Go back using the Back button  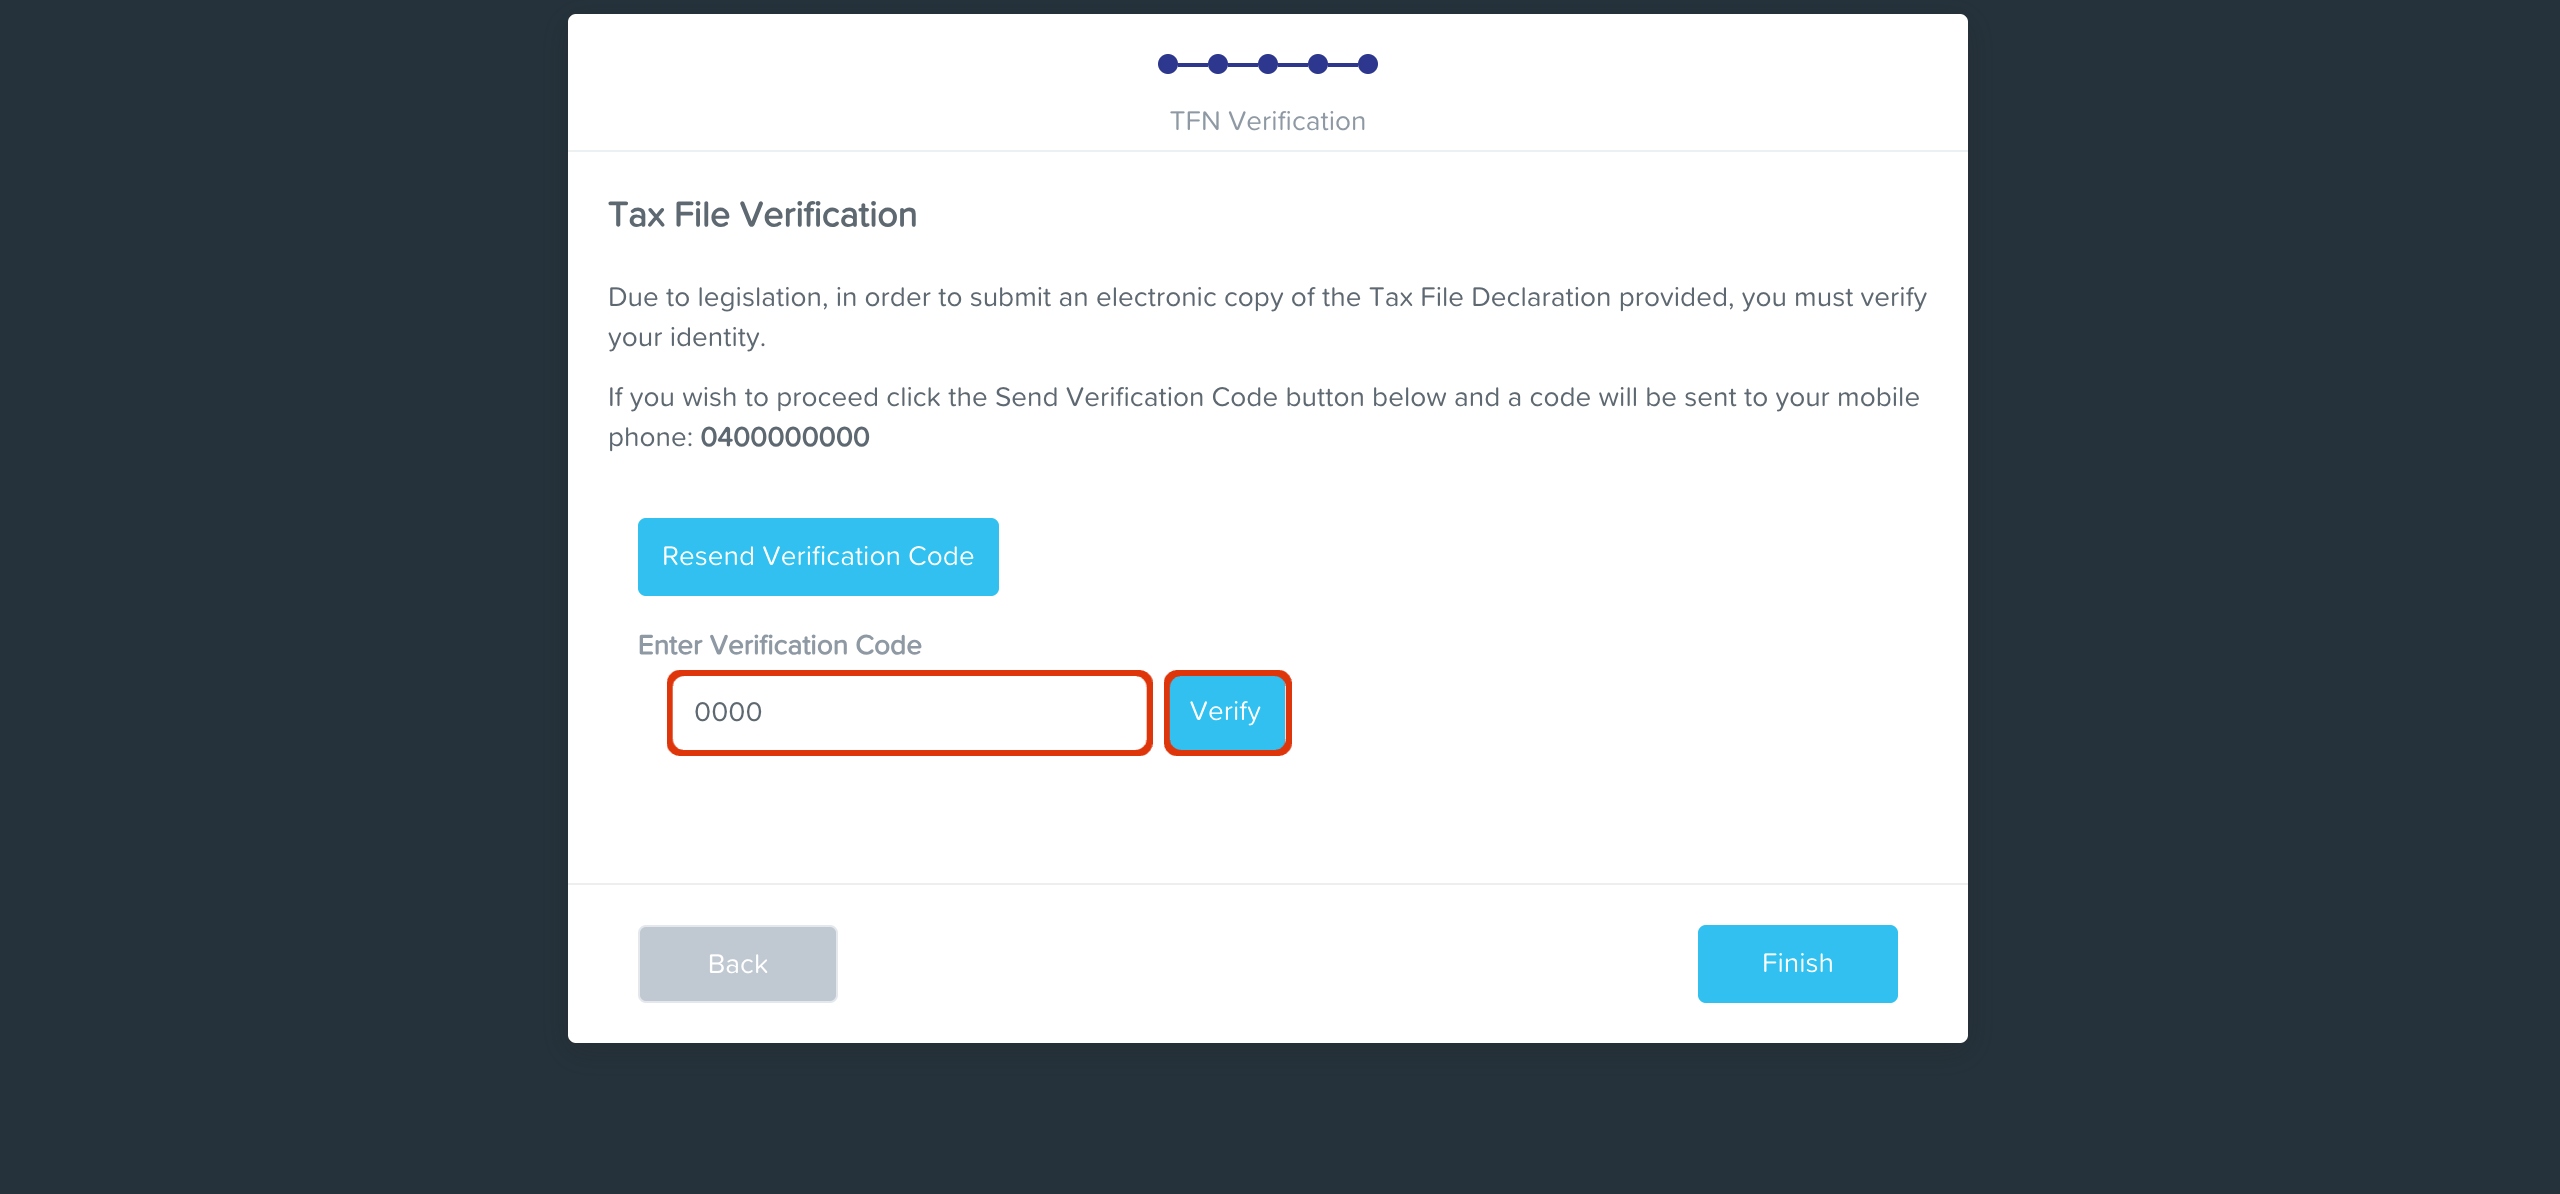point(738,964)
